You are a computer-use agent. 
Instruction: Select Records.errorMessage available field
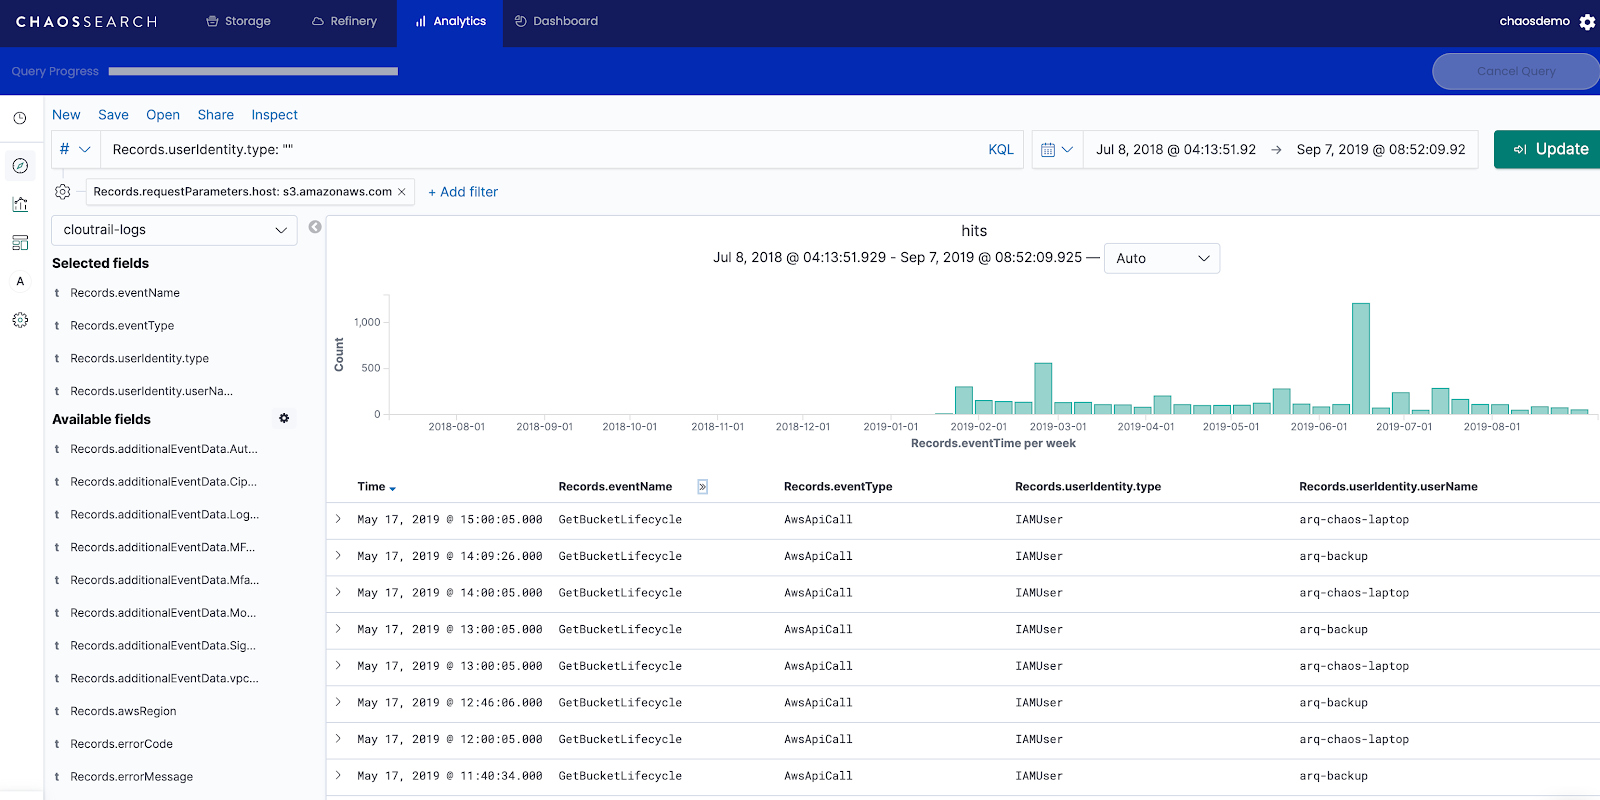pos(131,777)
